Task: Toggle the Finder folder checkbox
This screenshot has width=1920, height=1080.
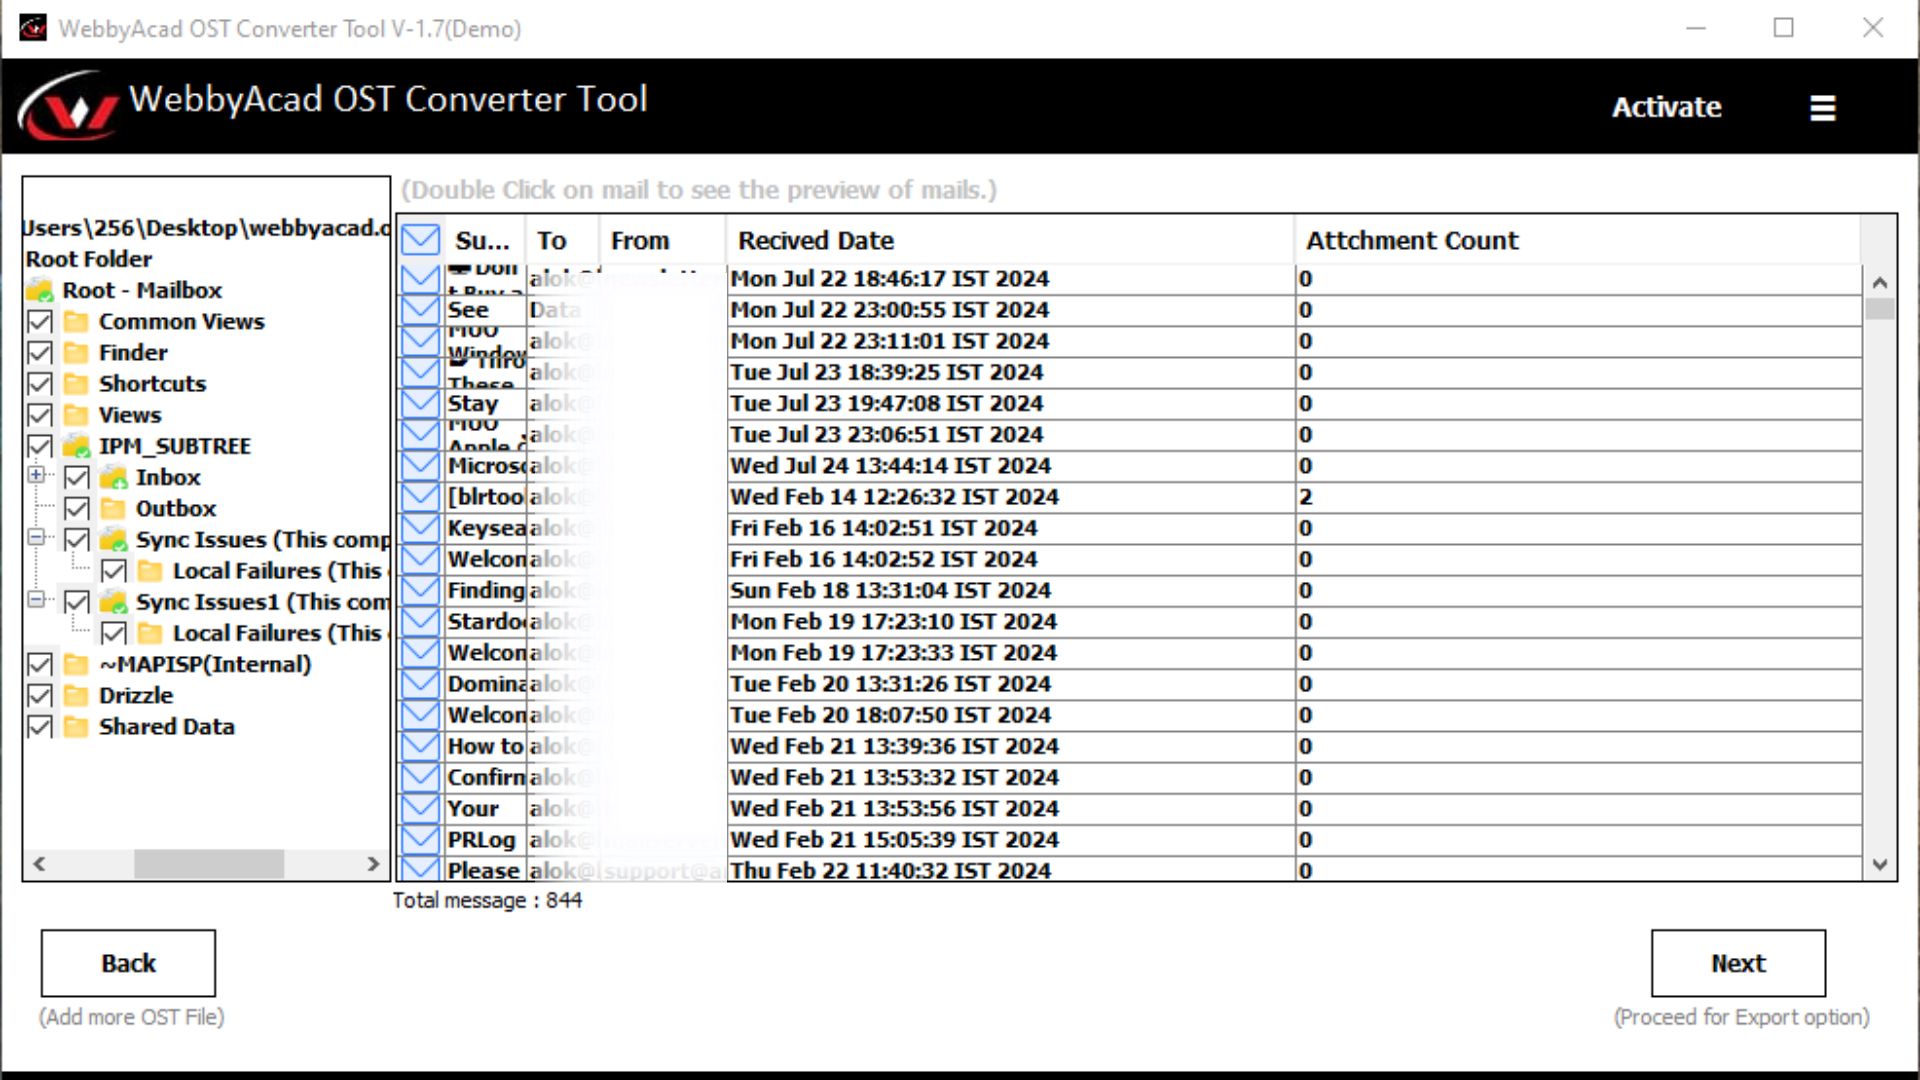Action: pyautogui.click(x=40, y=352)
